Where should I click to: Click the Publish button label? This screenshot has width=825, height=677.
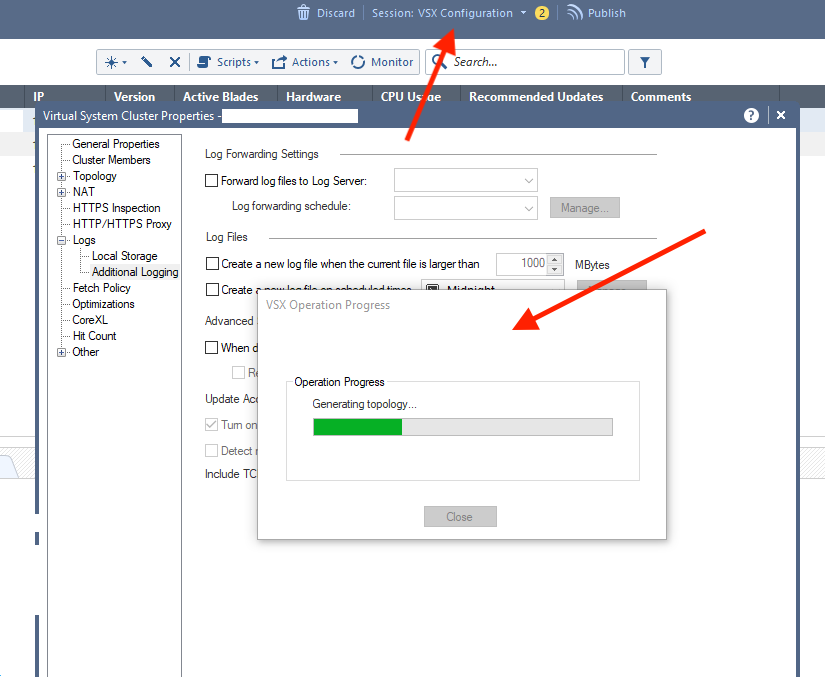coord(607,13)
